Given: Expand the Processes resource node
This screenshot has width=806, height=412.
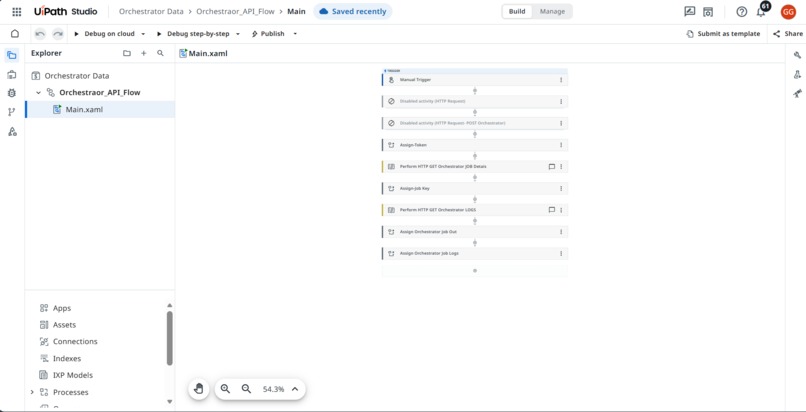Looking at the screenshot, I should click(x=32, y=392).
